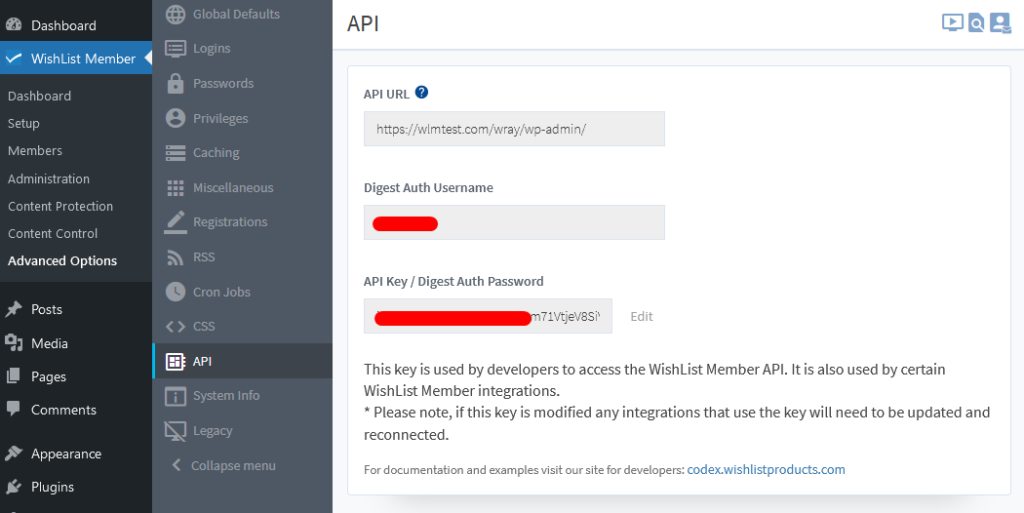The width and height of the screenshot is (1024, 513).
Task: Click the API page heading
Action: point(363,23)
